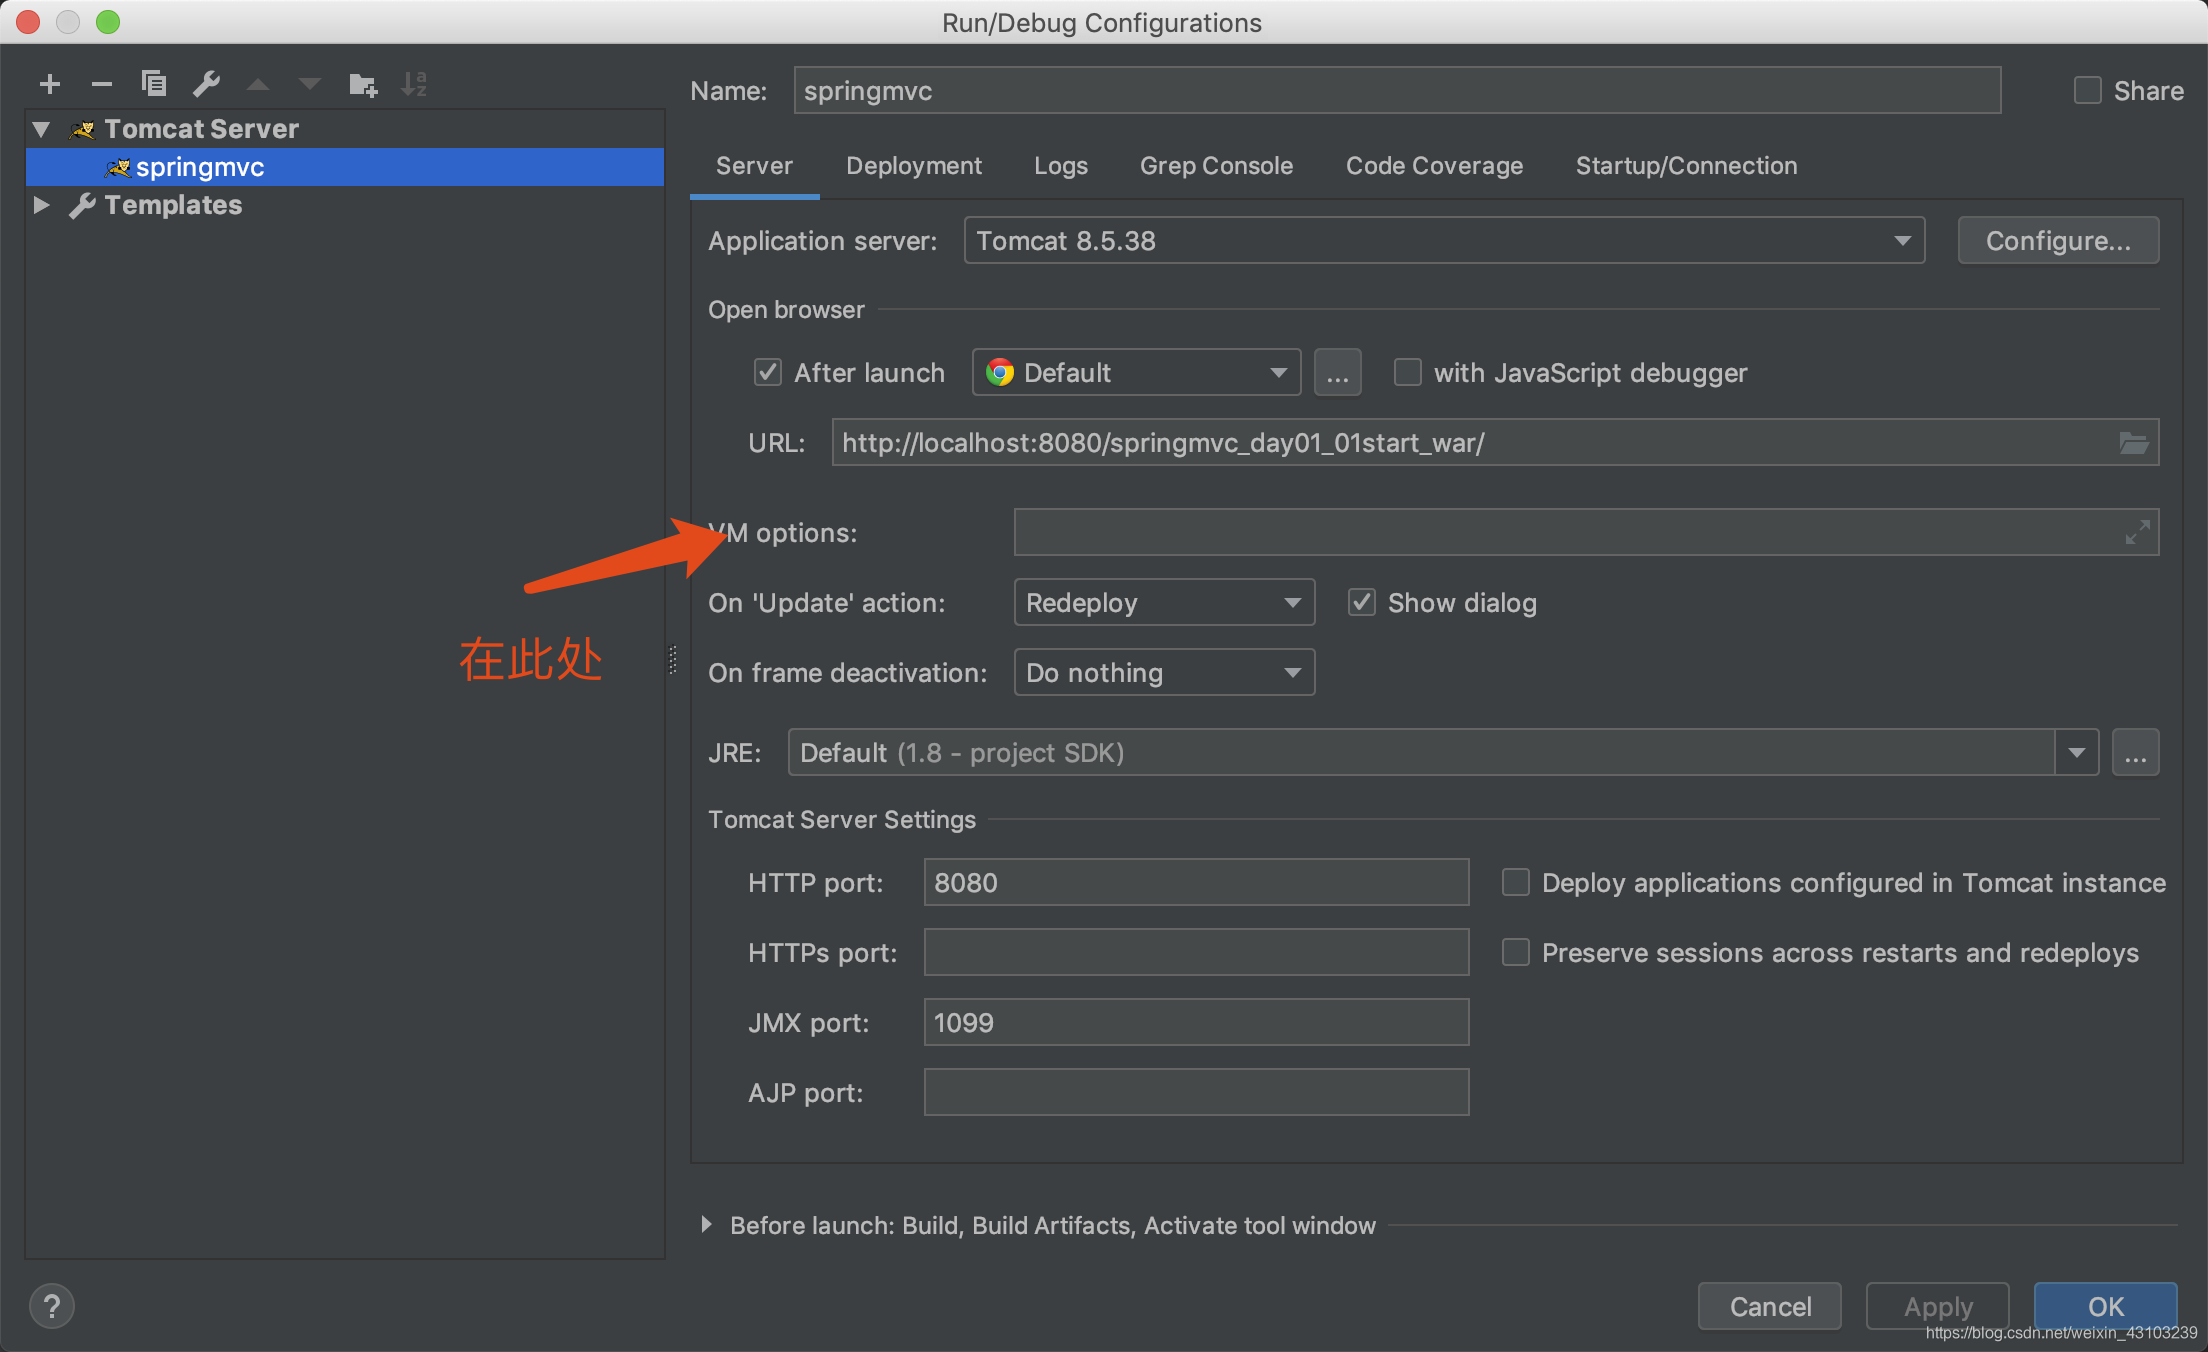The height and width of the screenshot is (1352, 2208).
Task: Open edit defaults wrench icon
Action: point(206,84)
